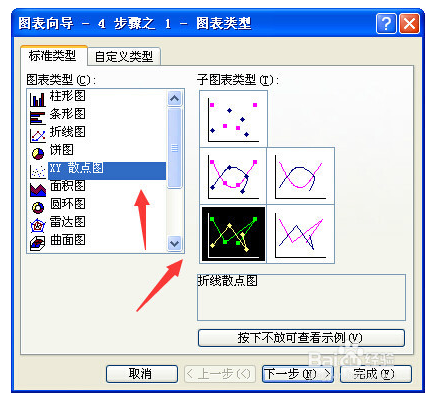The image size is (438, 394).
Task: Select the XY scatter chart icon
Action: pyautogui.click(x=37, y=171)
